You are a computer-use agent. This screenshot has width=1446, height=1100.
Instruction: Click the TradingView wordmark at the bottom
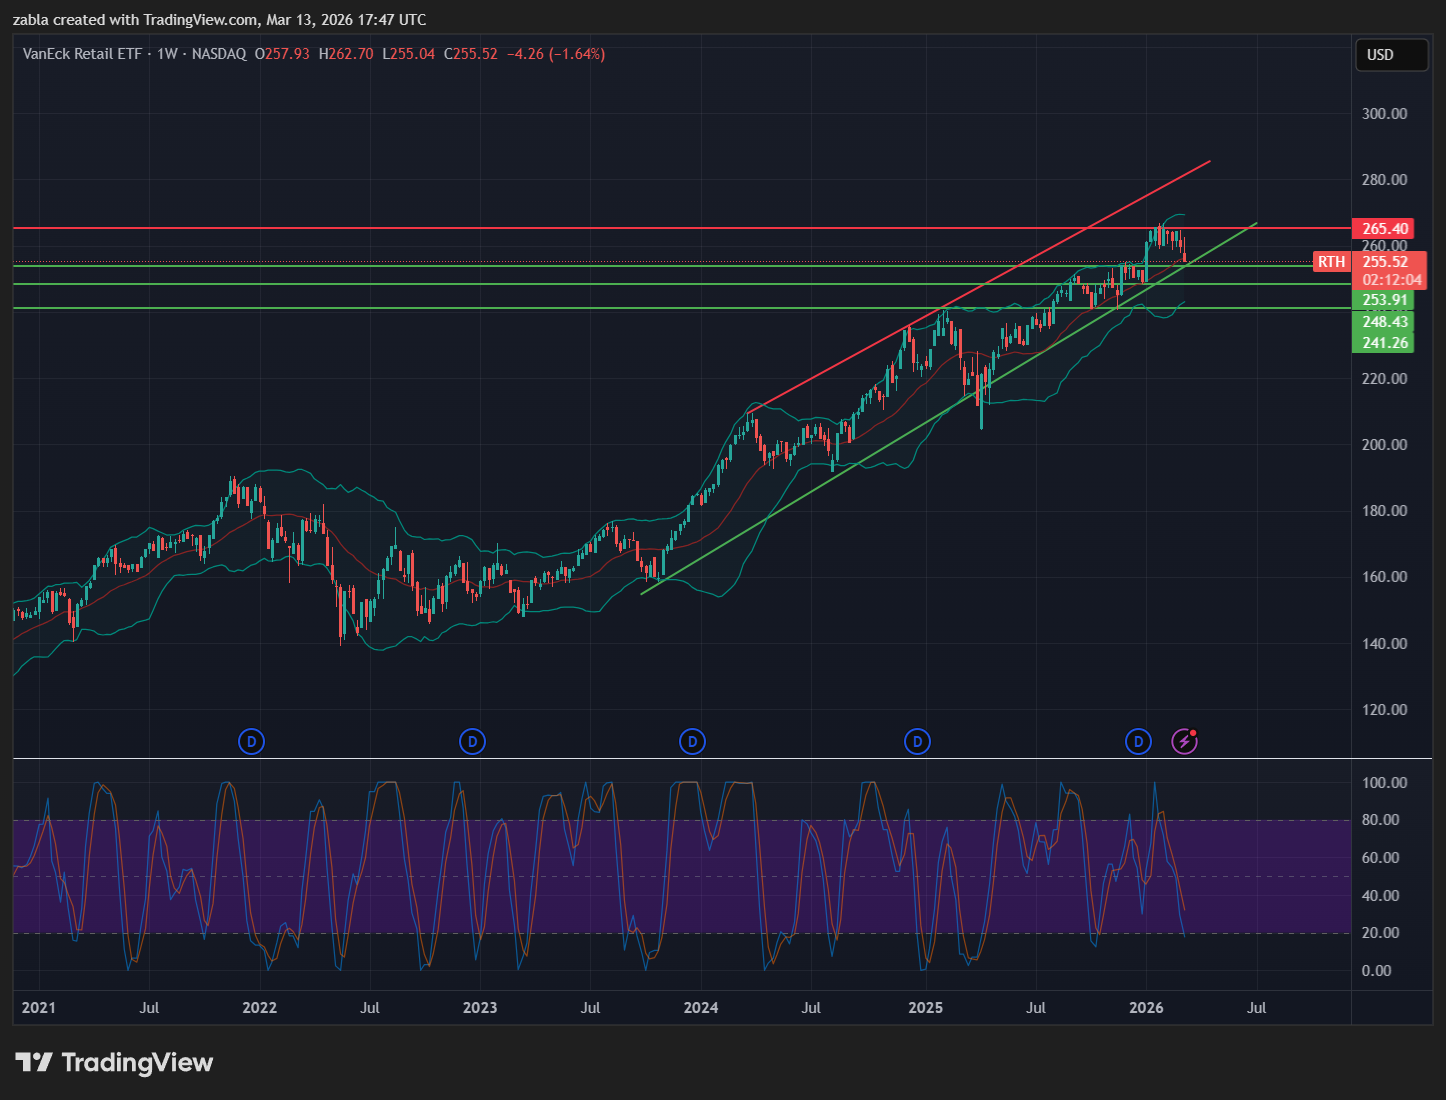137,1062
